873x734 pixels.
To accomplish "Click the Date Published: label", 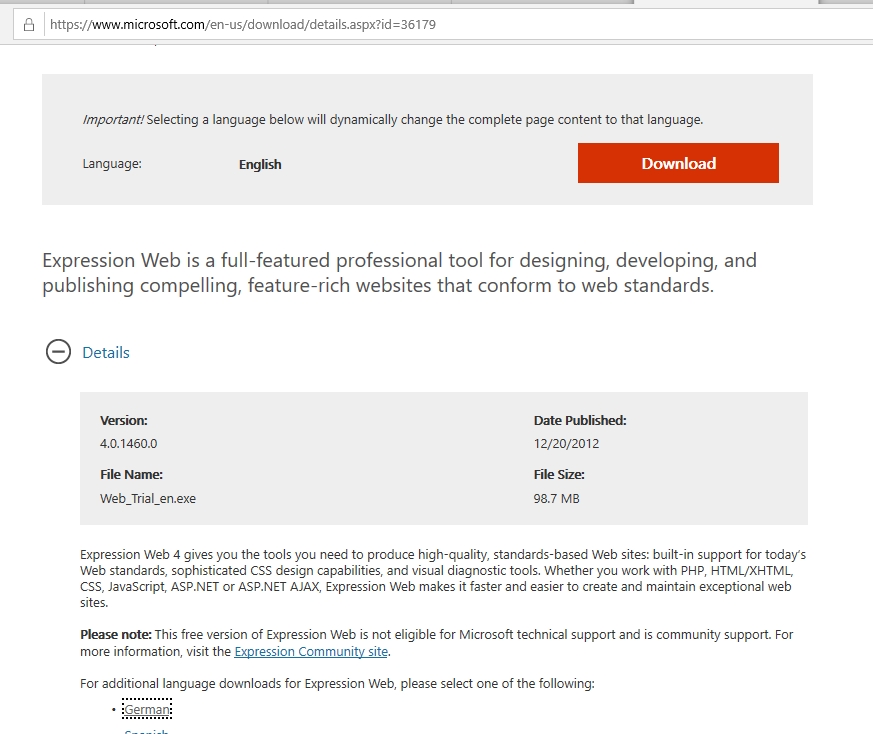I will (x=580, y=420).
